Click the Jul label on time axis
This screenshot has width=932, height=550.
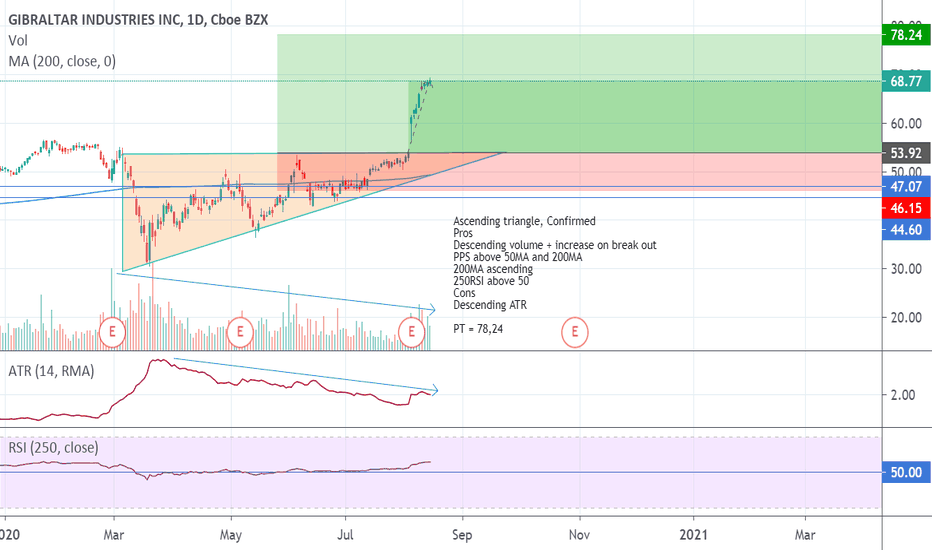coord(345,535)
